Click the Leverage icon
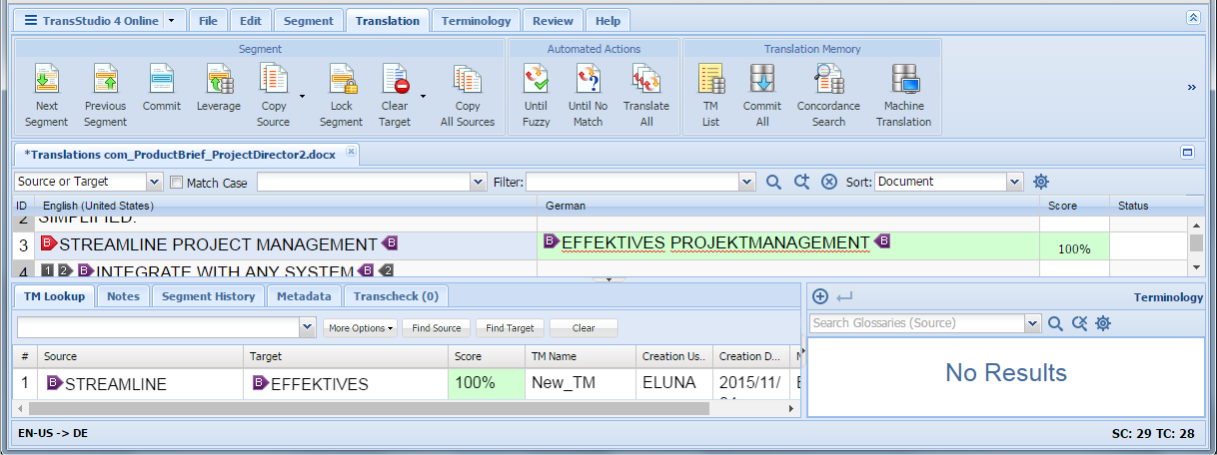This screenshot has width=1217, height=455. (x=219, y=80)
